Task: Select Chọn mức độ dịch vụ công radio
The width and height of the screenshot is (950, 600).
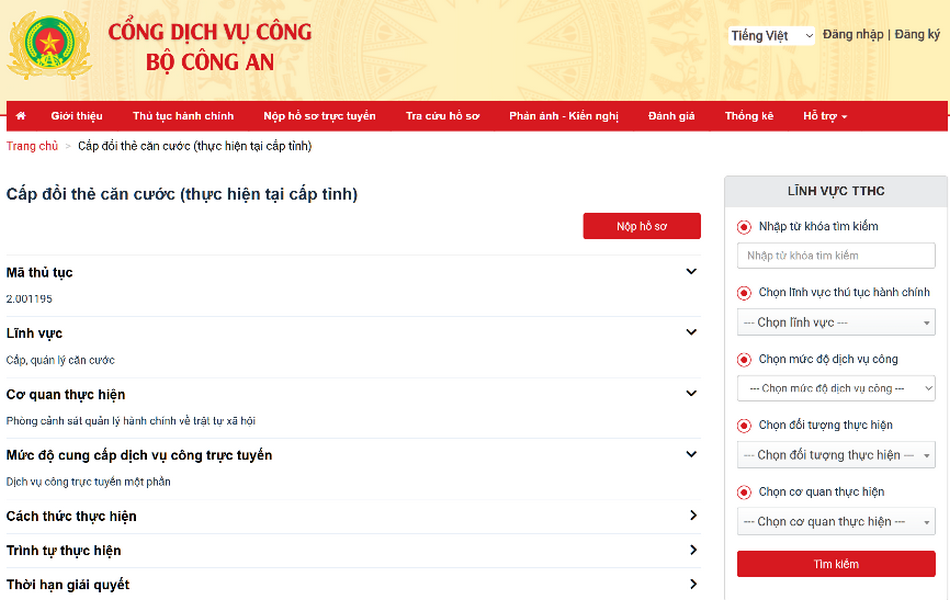Action: coord(744,360)
